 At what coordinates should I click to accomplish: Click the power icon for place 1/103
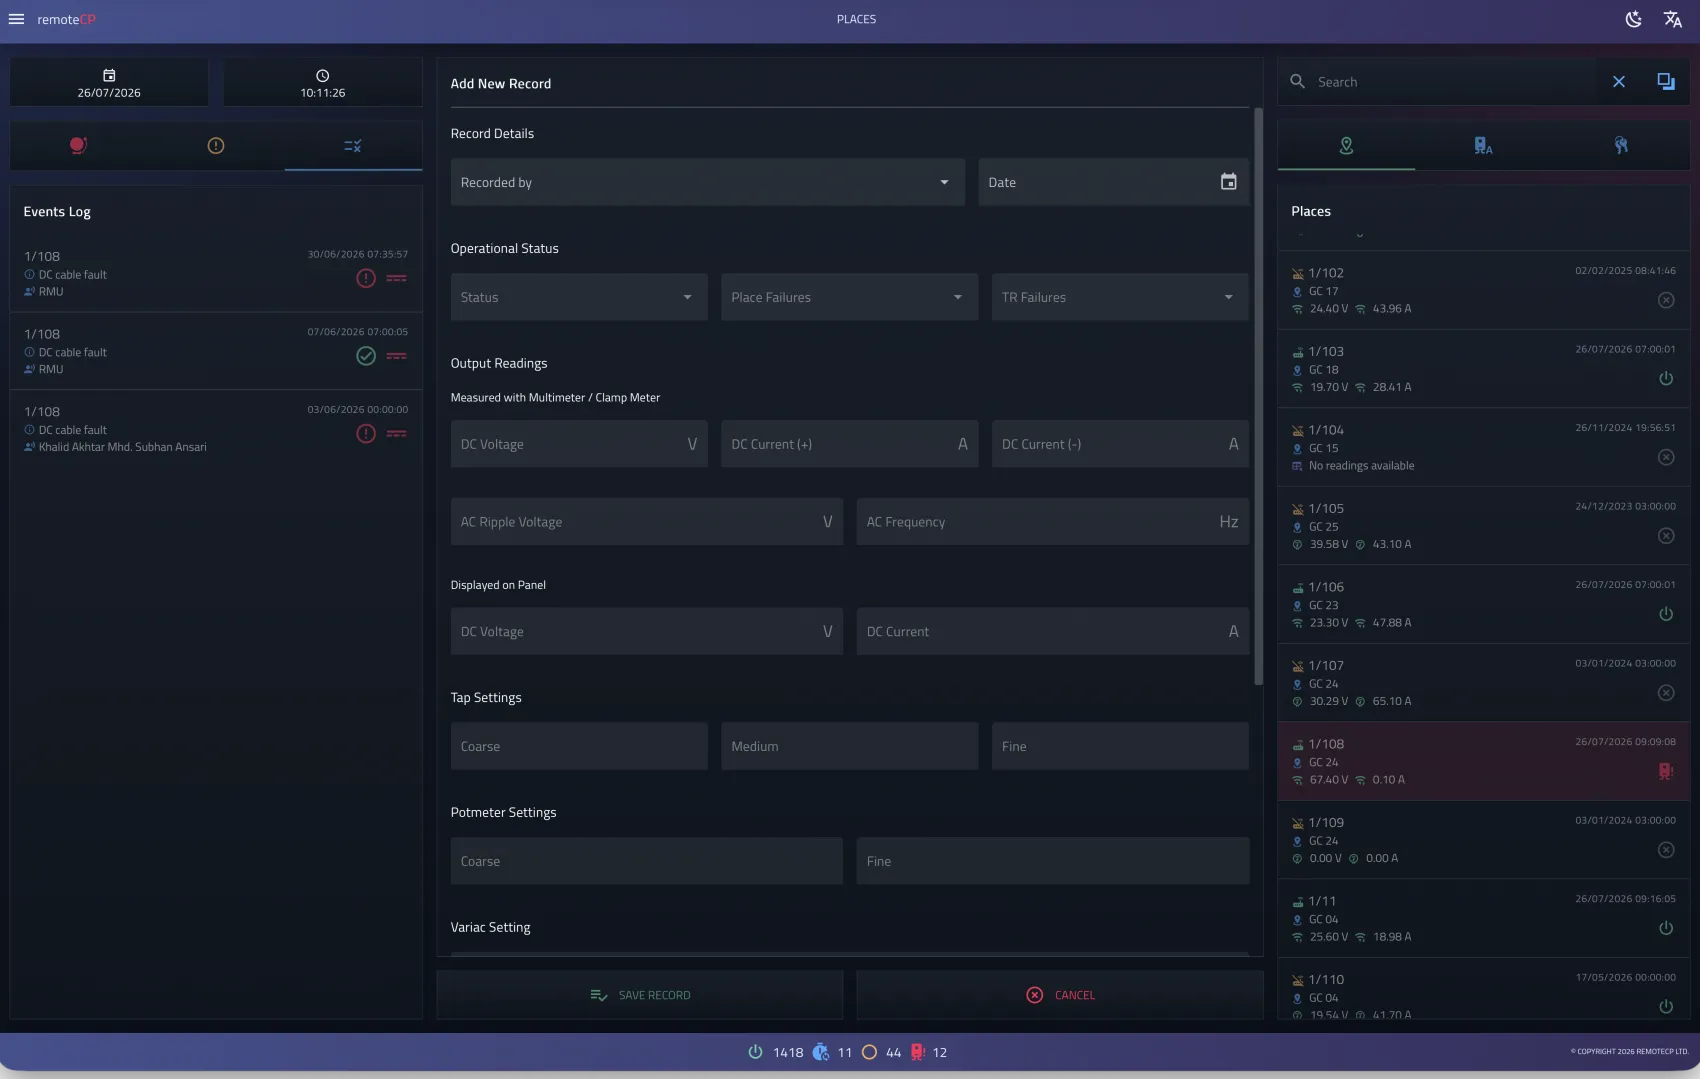[x=1666, y=379]
